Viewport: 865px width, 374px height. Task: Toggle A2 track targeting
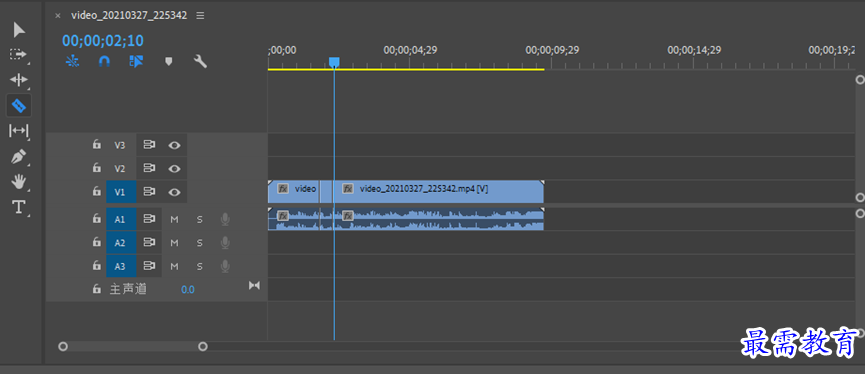click(120, 243)
